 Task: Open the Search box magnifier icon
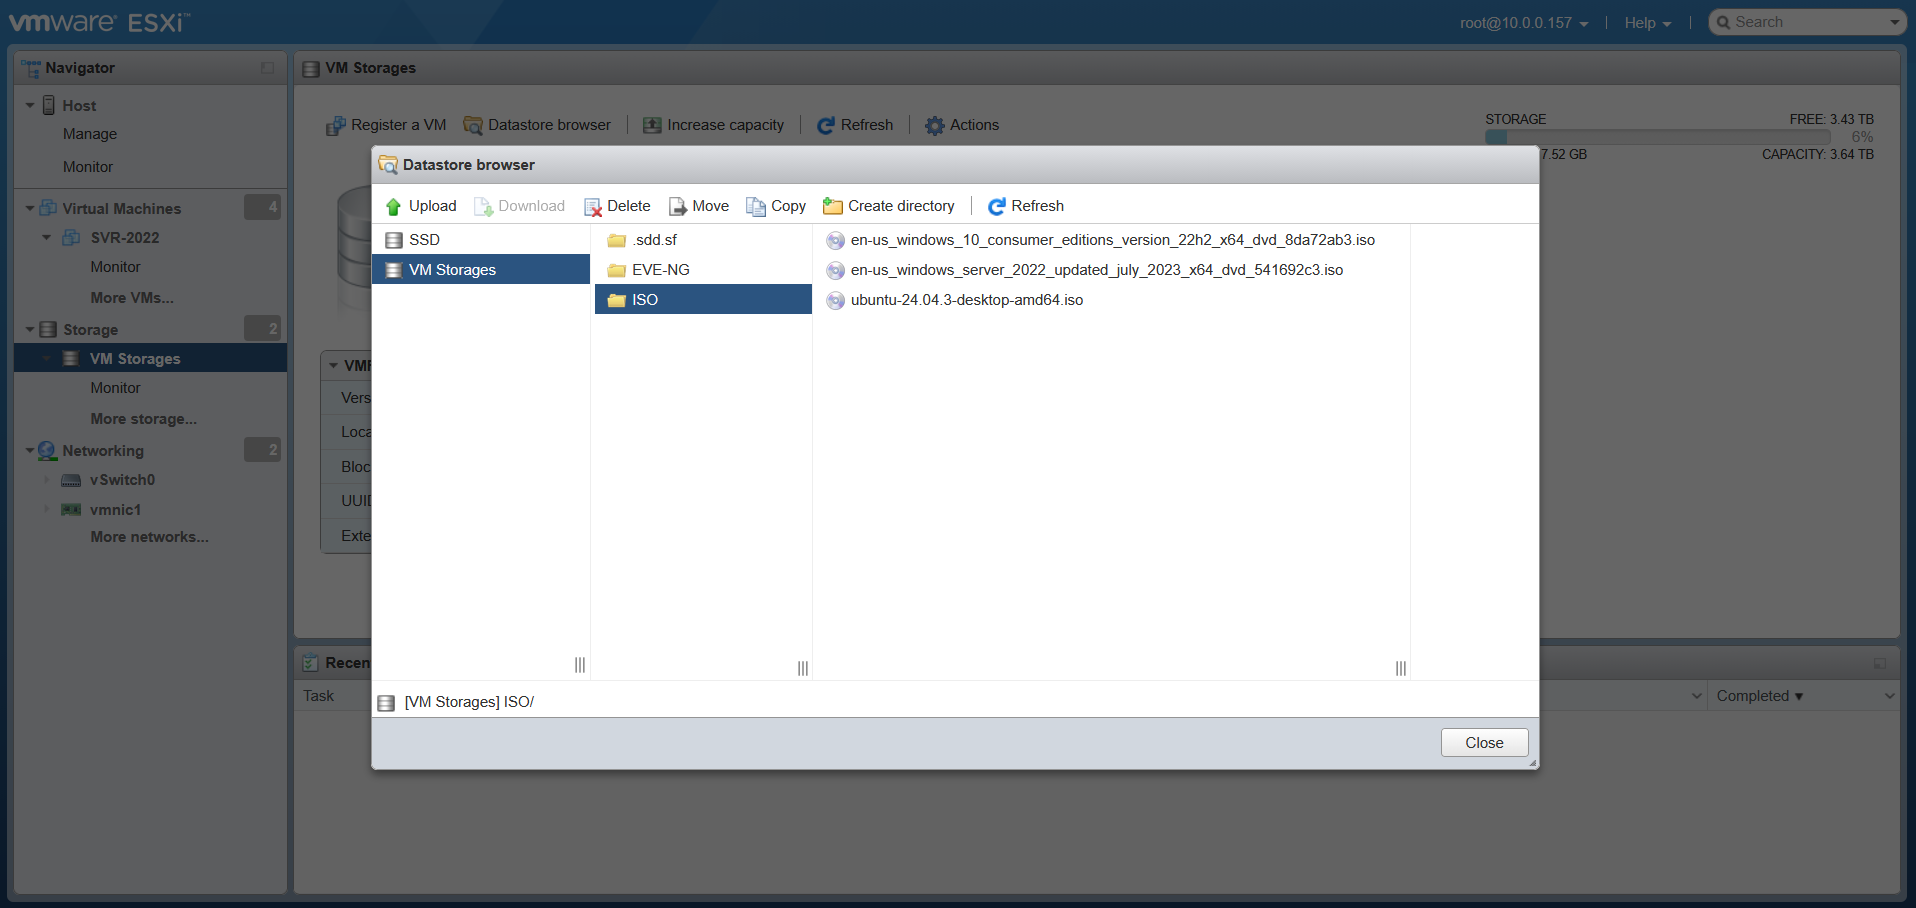[x=1725, y=21]
